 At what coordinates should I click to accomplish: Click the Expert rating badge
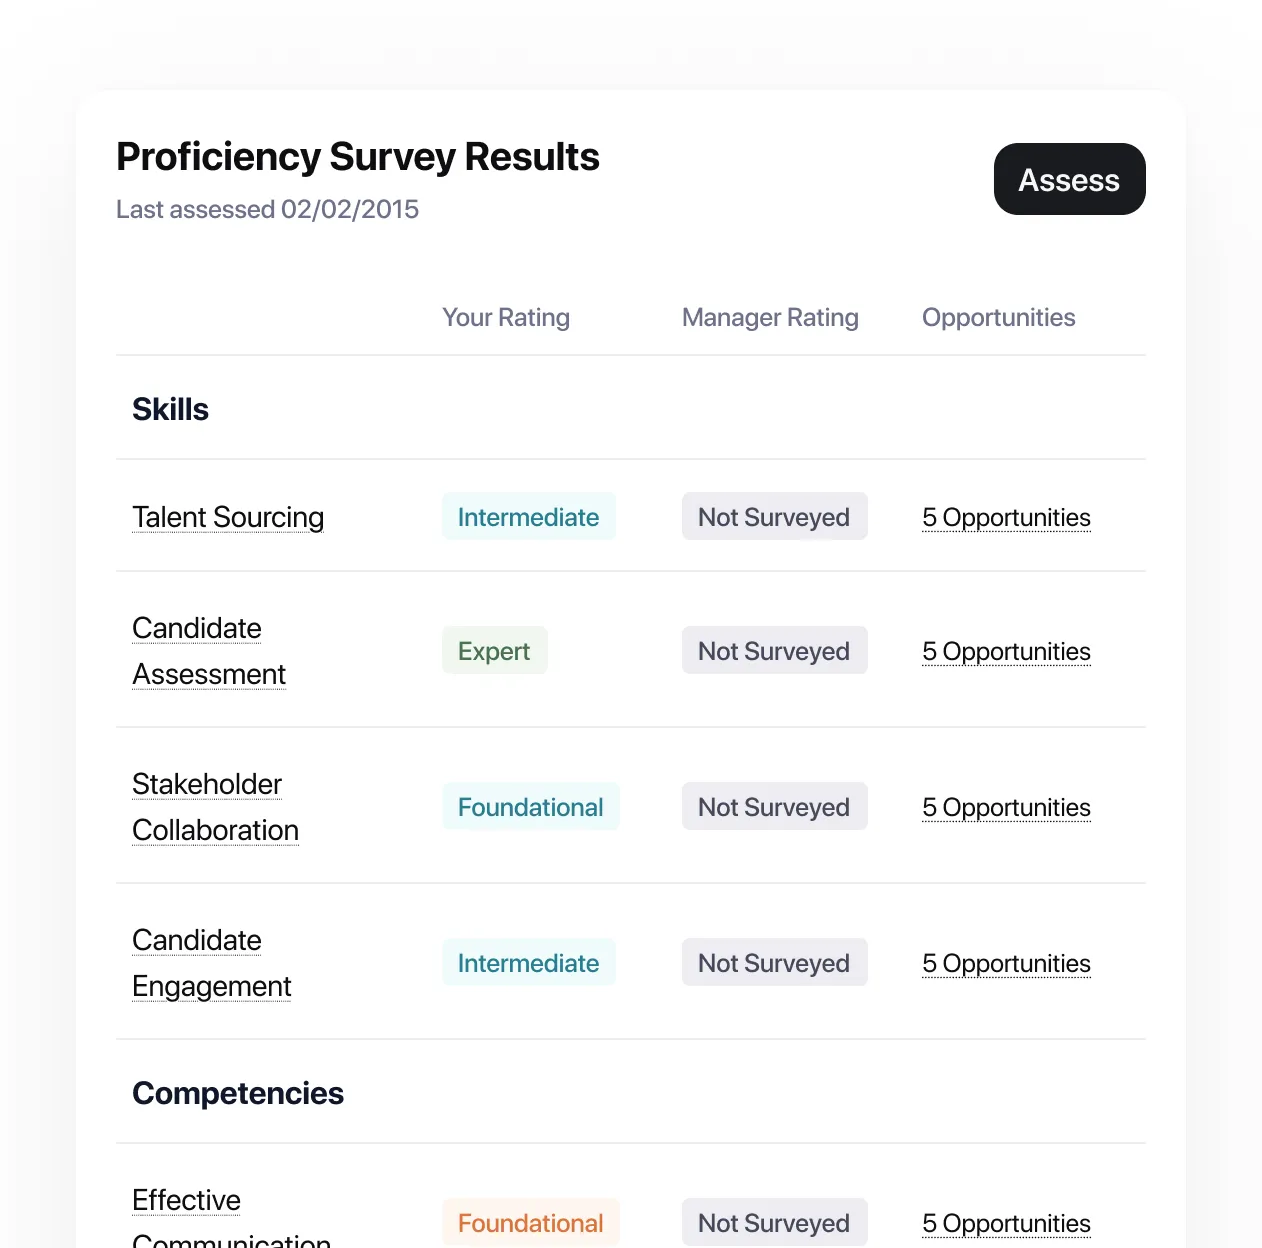tap(494, 651)
